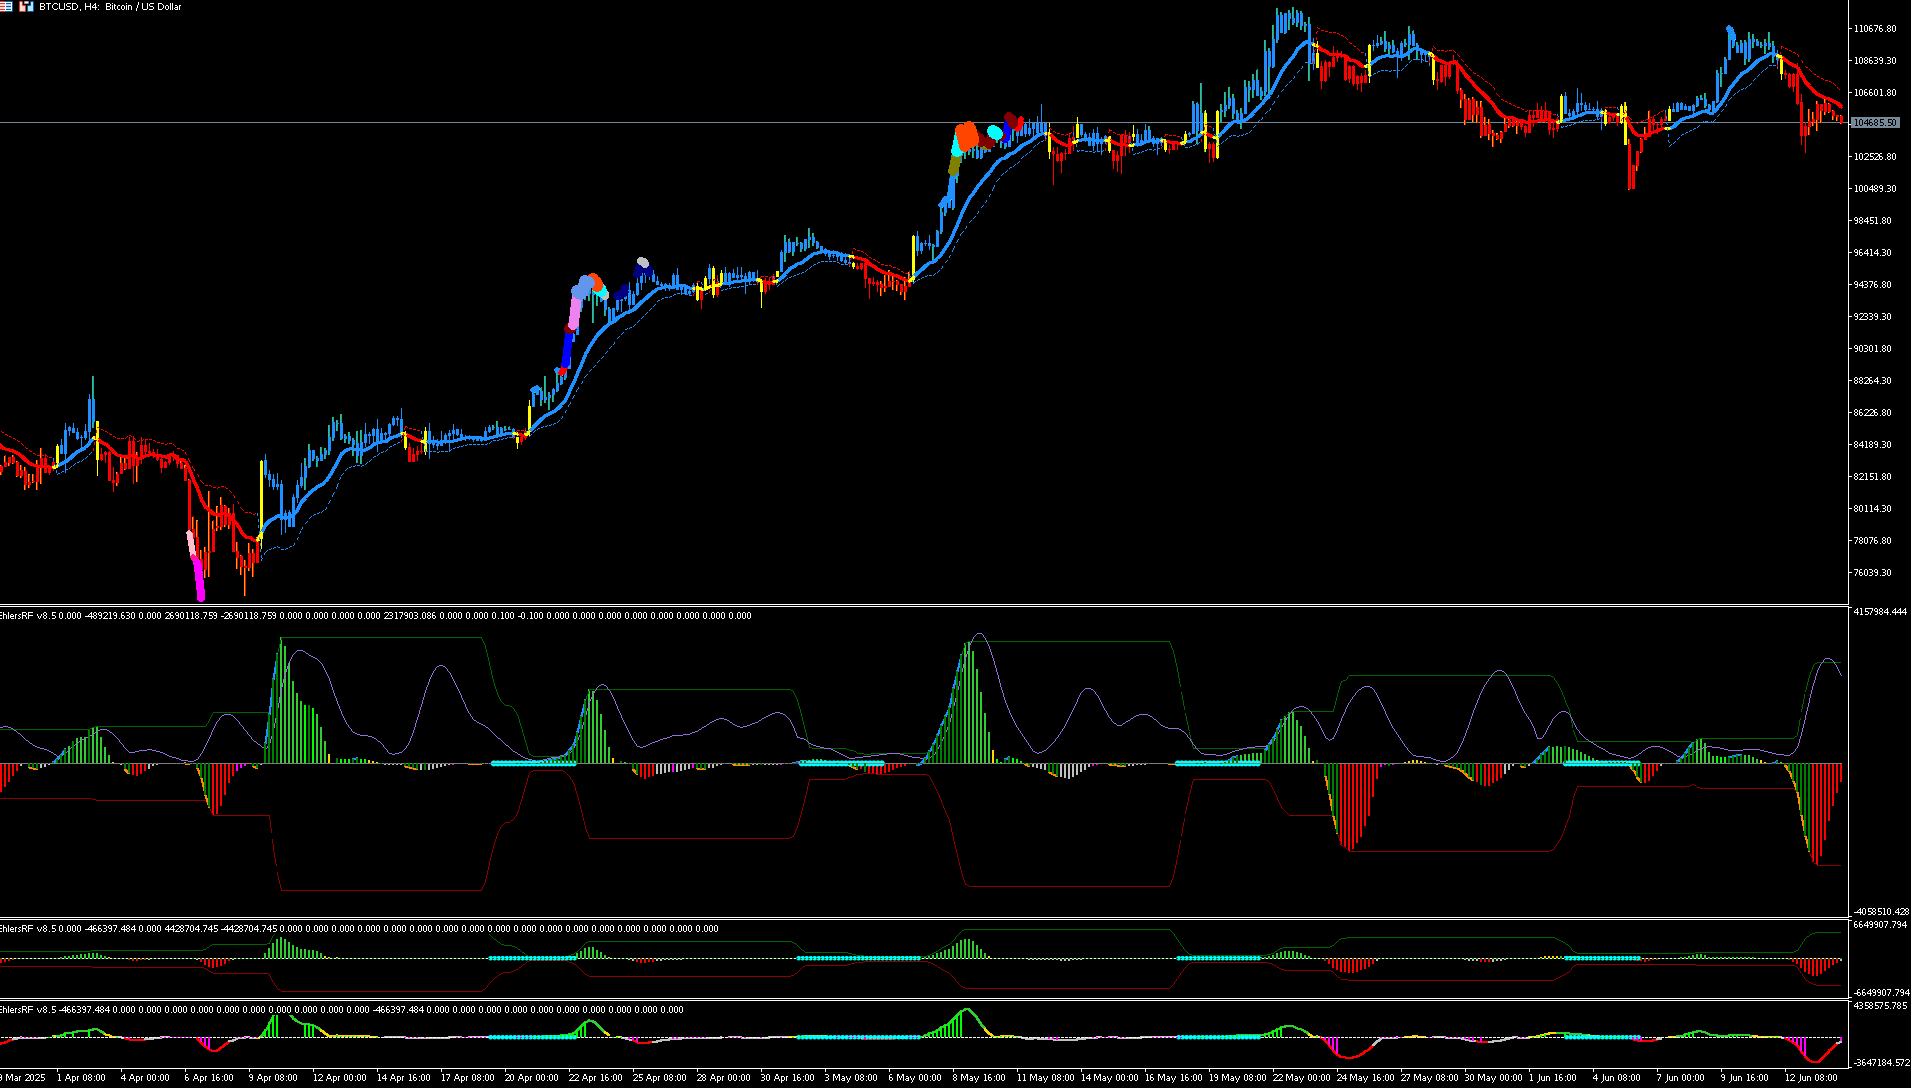This screenshot has height=1088, width=1911.
Task: Click the current price label 104685.50
Action: pos(1875,123)
